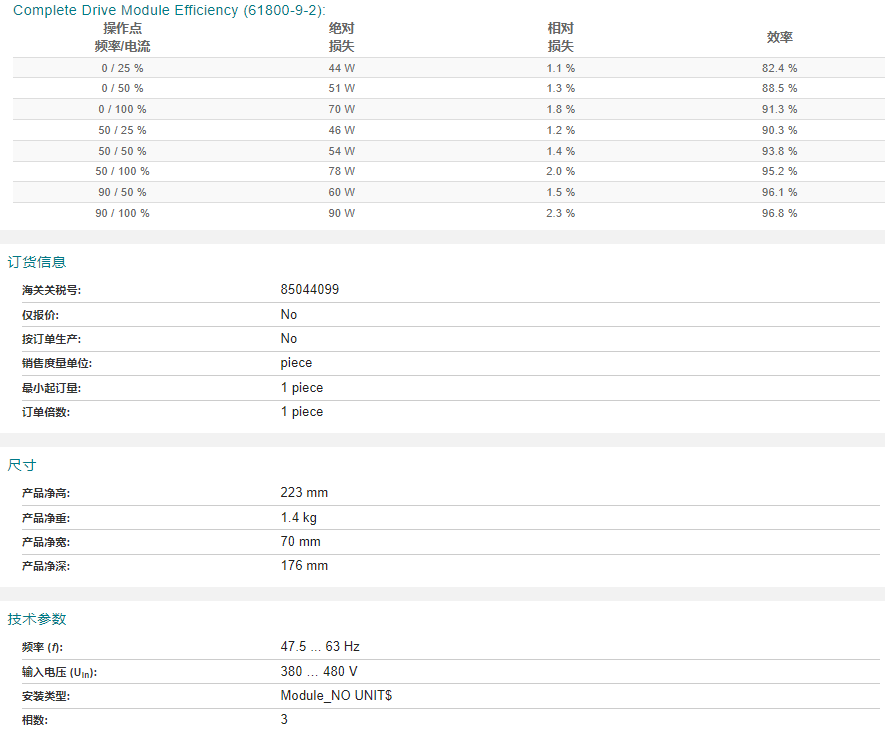The height and width of the screenshot is (729, 885).
Task: Click the 78 W absolute loss value
Action: tap(341, 171)
